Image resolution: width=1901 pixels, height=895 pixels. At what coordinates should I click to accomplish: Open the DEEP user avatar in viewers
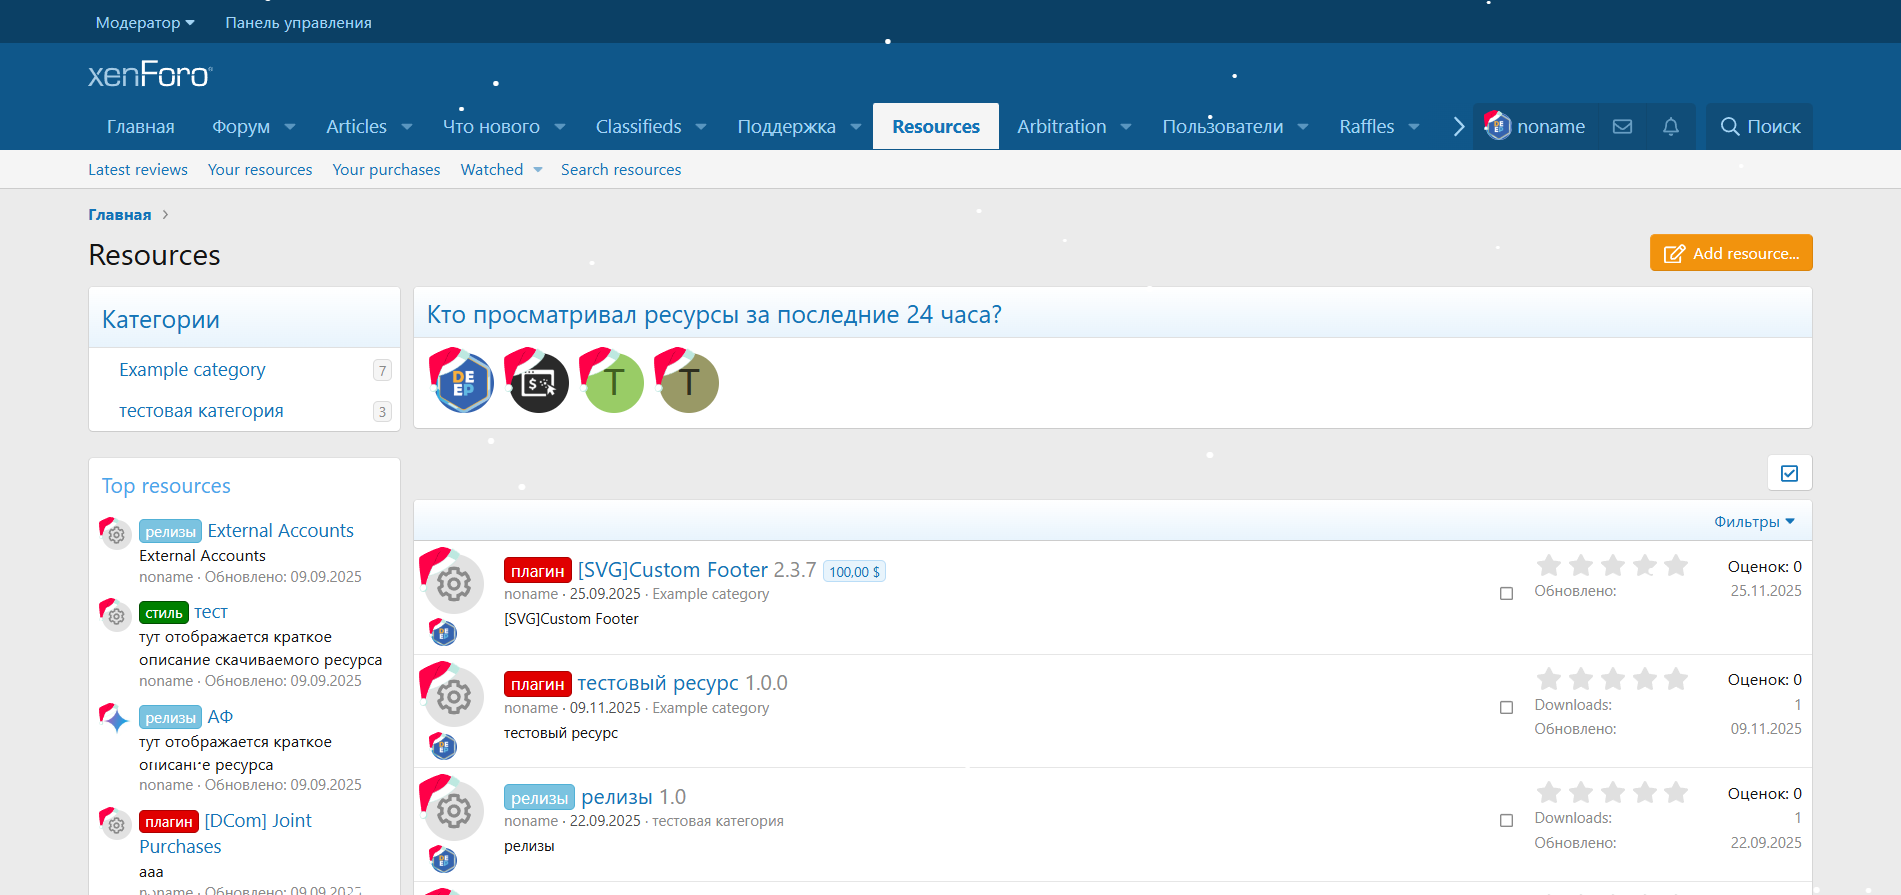tap(463, 383)
